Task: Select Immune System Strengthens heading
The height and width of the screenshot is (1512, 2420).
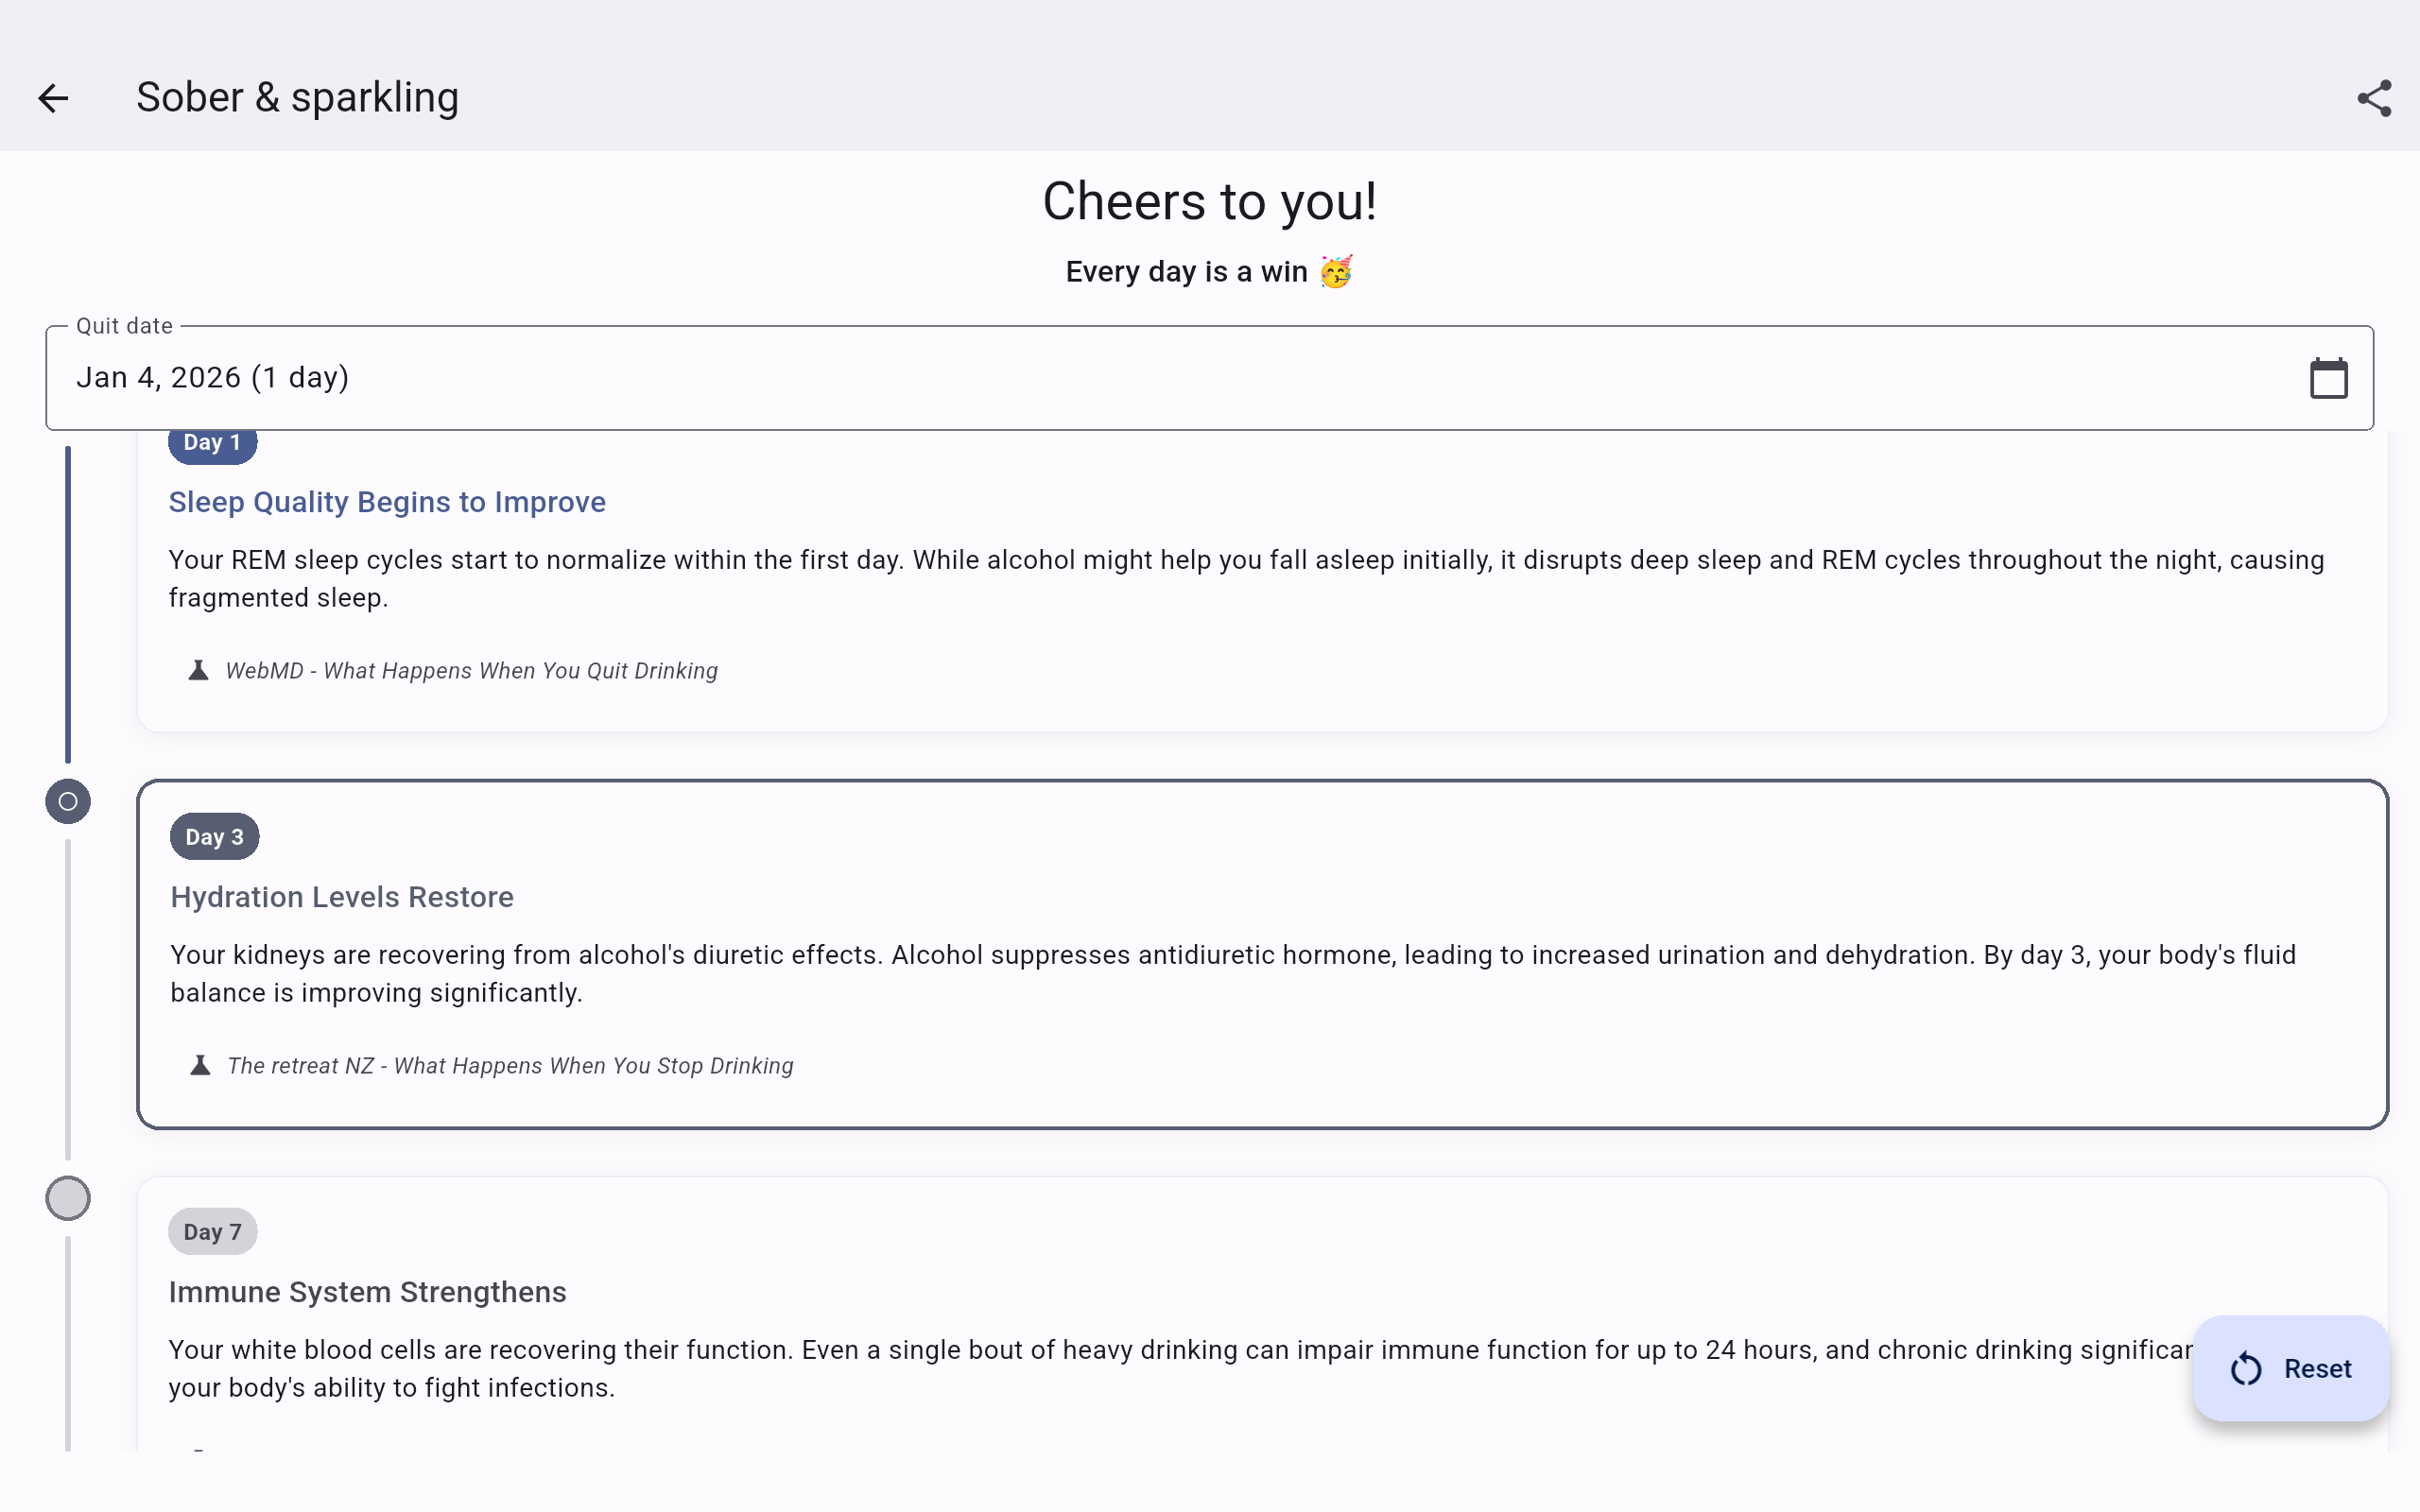Action: (x=367, y=1292)
